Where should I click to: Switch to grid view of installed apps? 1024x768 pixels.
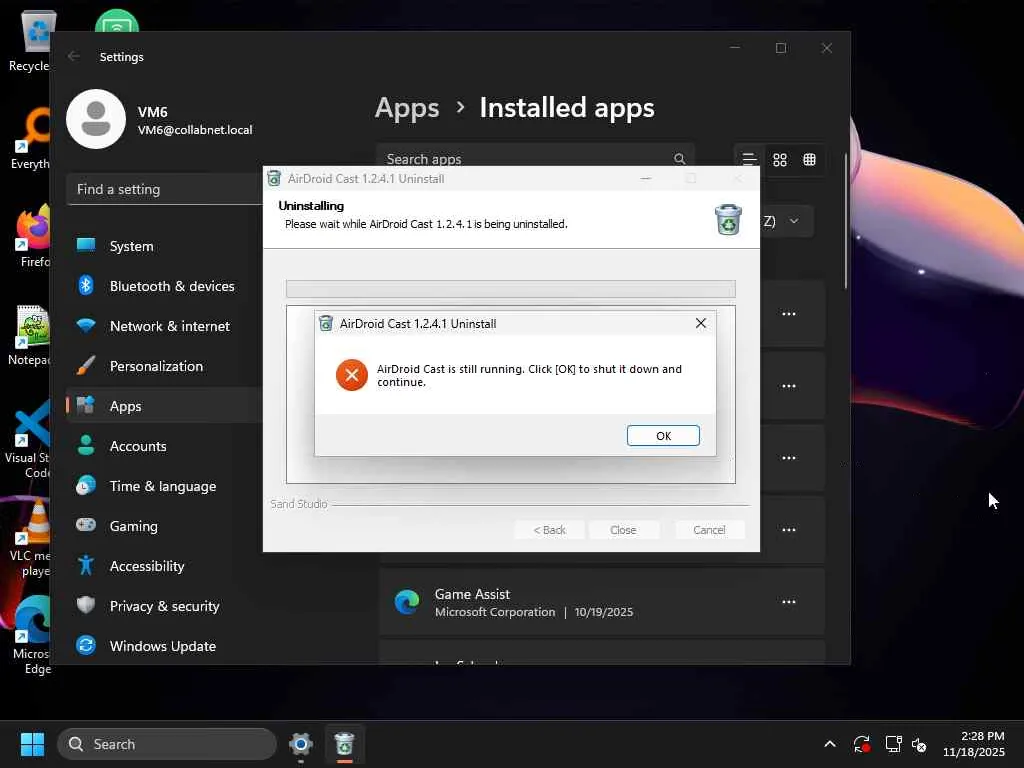coord(779,160)
